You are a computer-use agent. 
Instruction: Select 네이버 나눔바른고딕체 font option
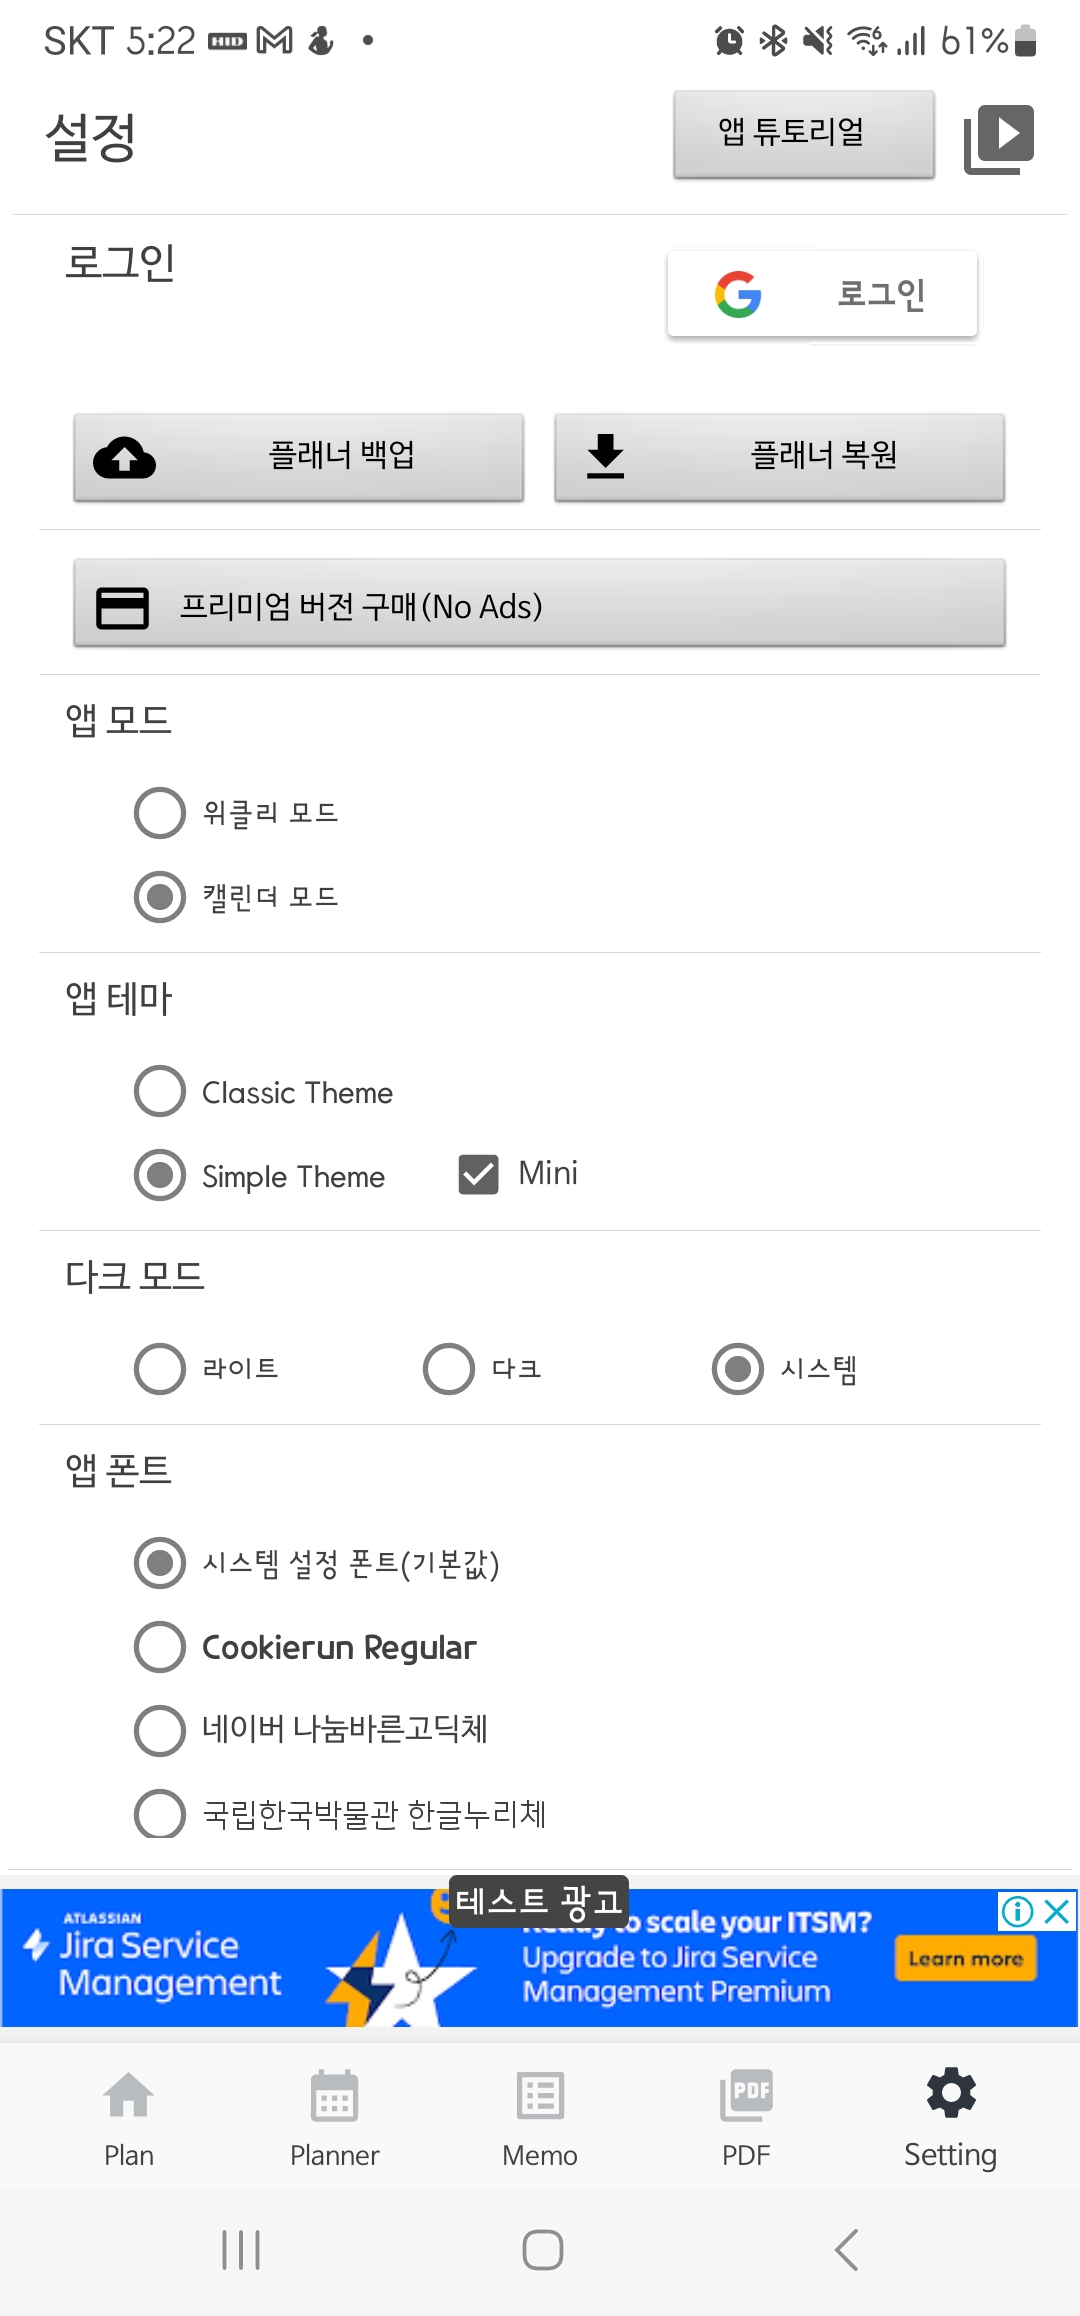coord(160,1730)
